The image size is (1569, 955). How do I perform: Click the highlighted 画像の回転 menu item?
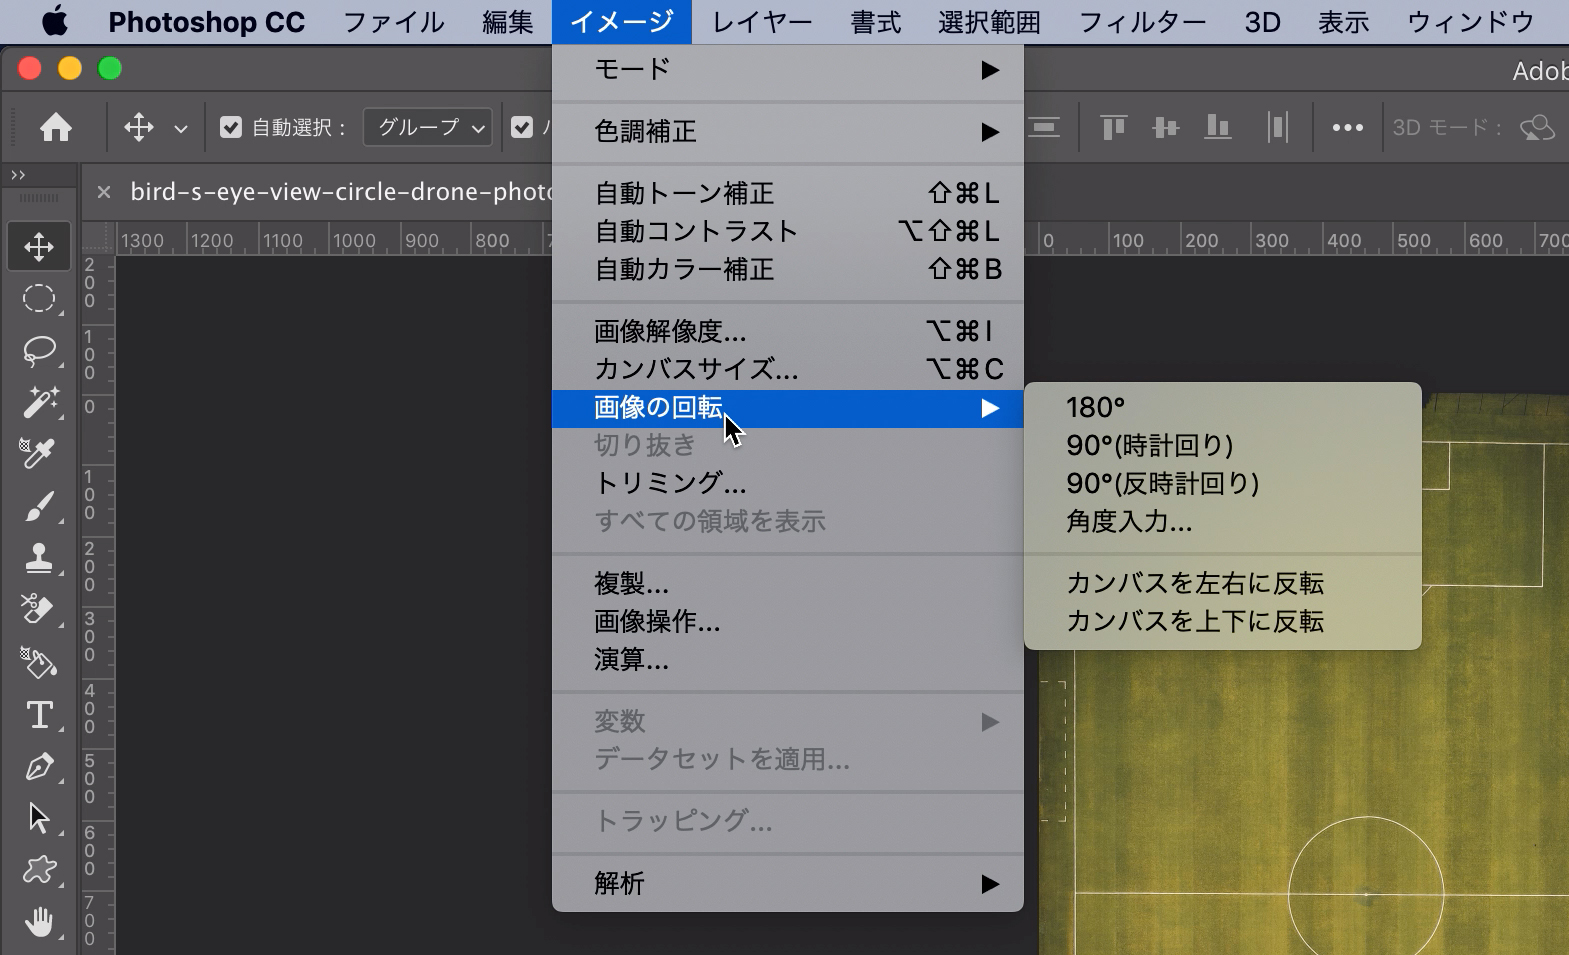coord(788,408)
